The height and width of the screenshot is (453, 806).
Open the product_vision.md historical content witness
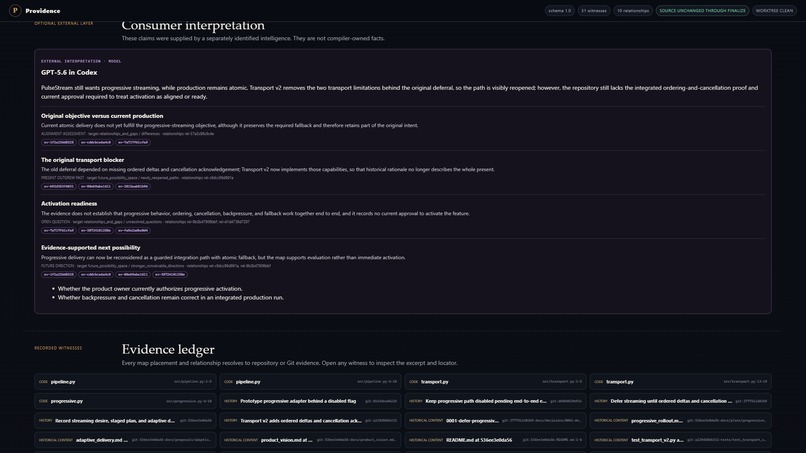(310, 440)
